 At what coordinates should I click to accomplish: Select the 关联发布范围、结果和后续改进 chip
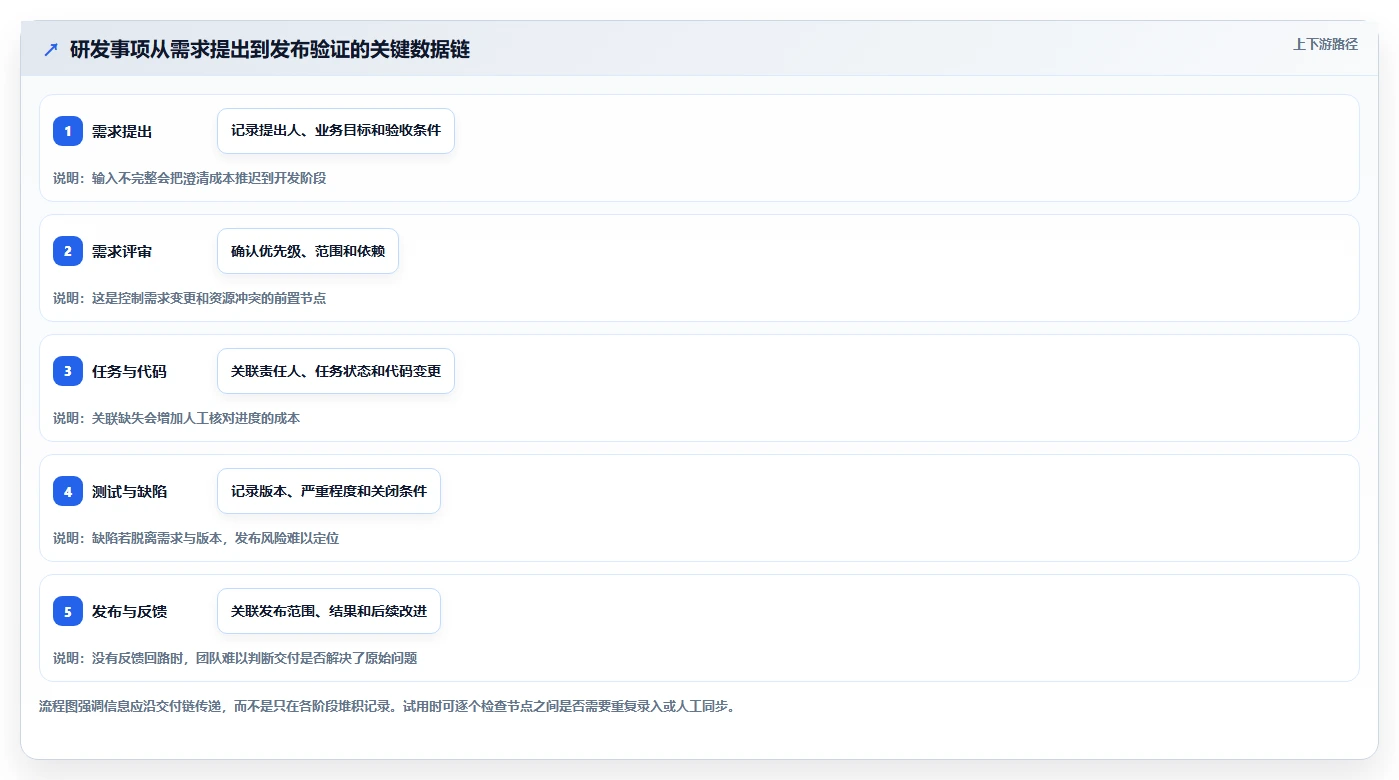(329, 611)
